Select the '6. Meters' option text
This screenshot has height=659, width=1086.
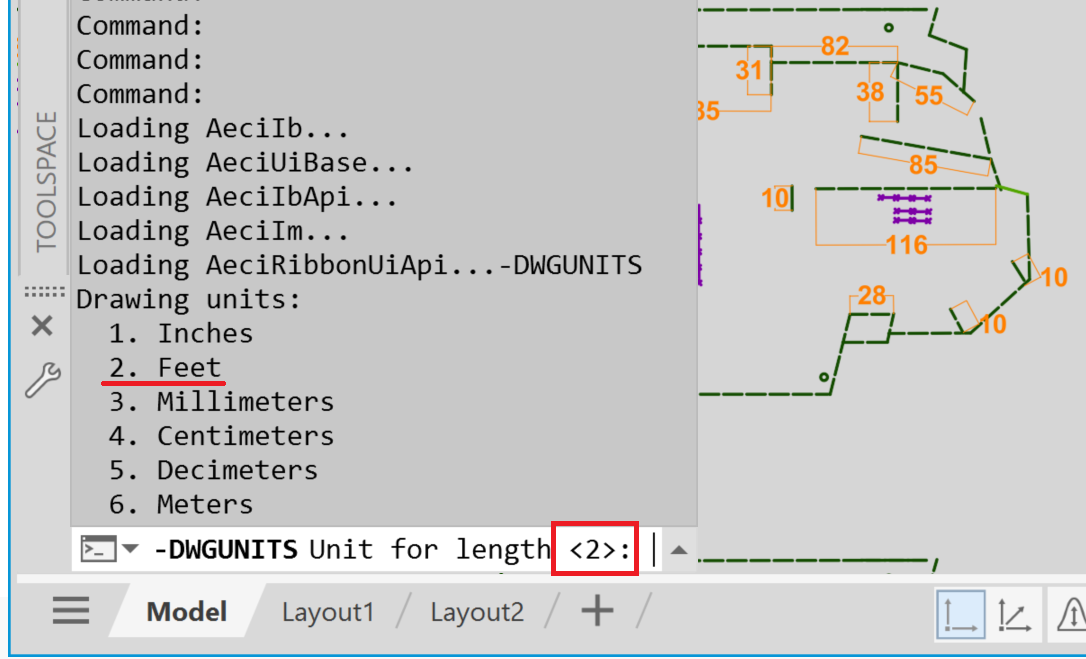pyautogui.click(x=181, y=504)
